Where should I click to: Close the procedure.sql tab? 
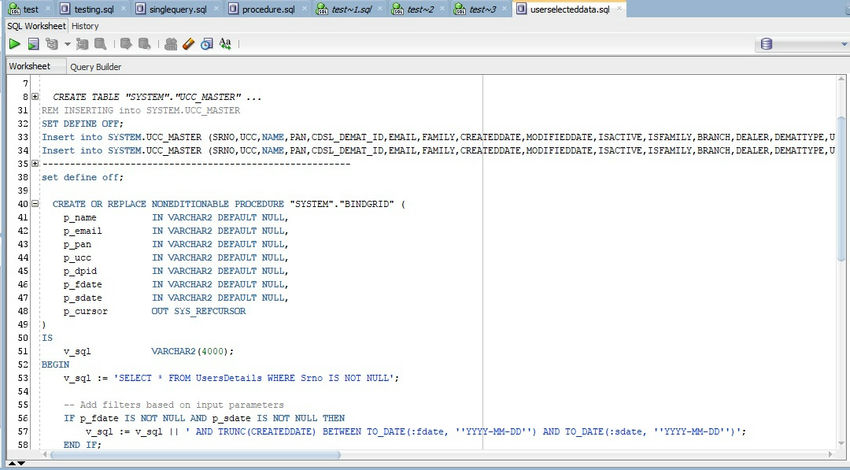coord(304,9)
